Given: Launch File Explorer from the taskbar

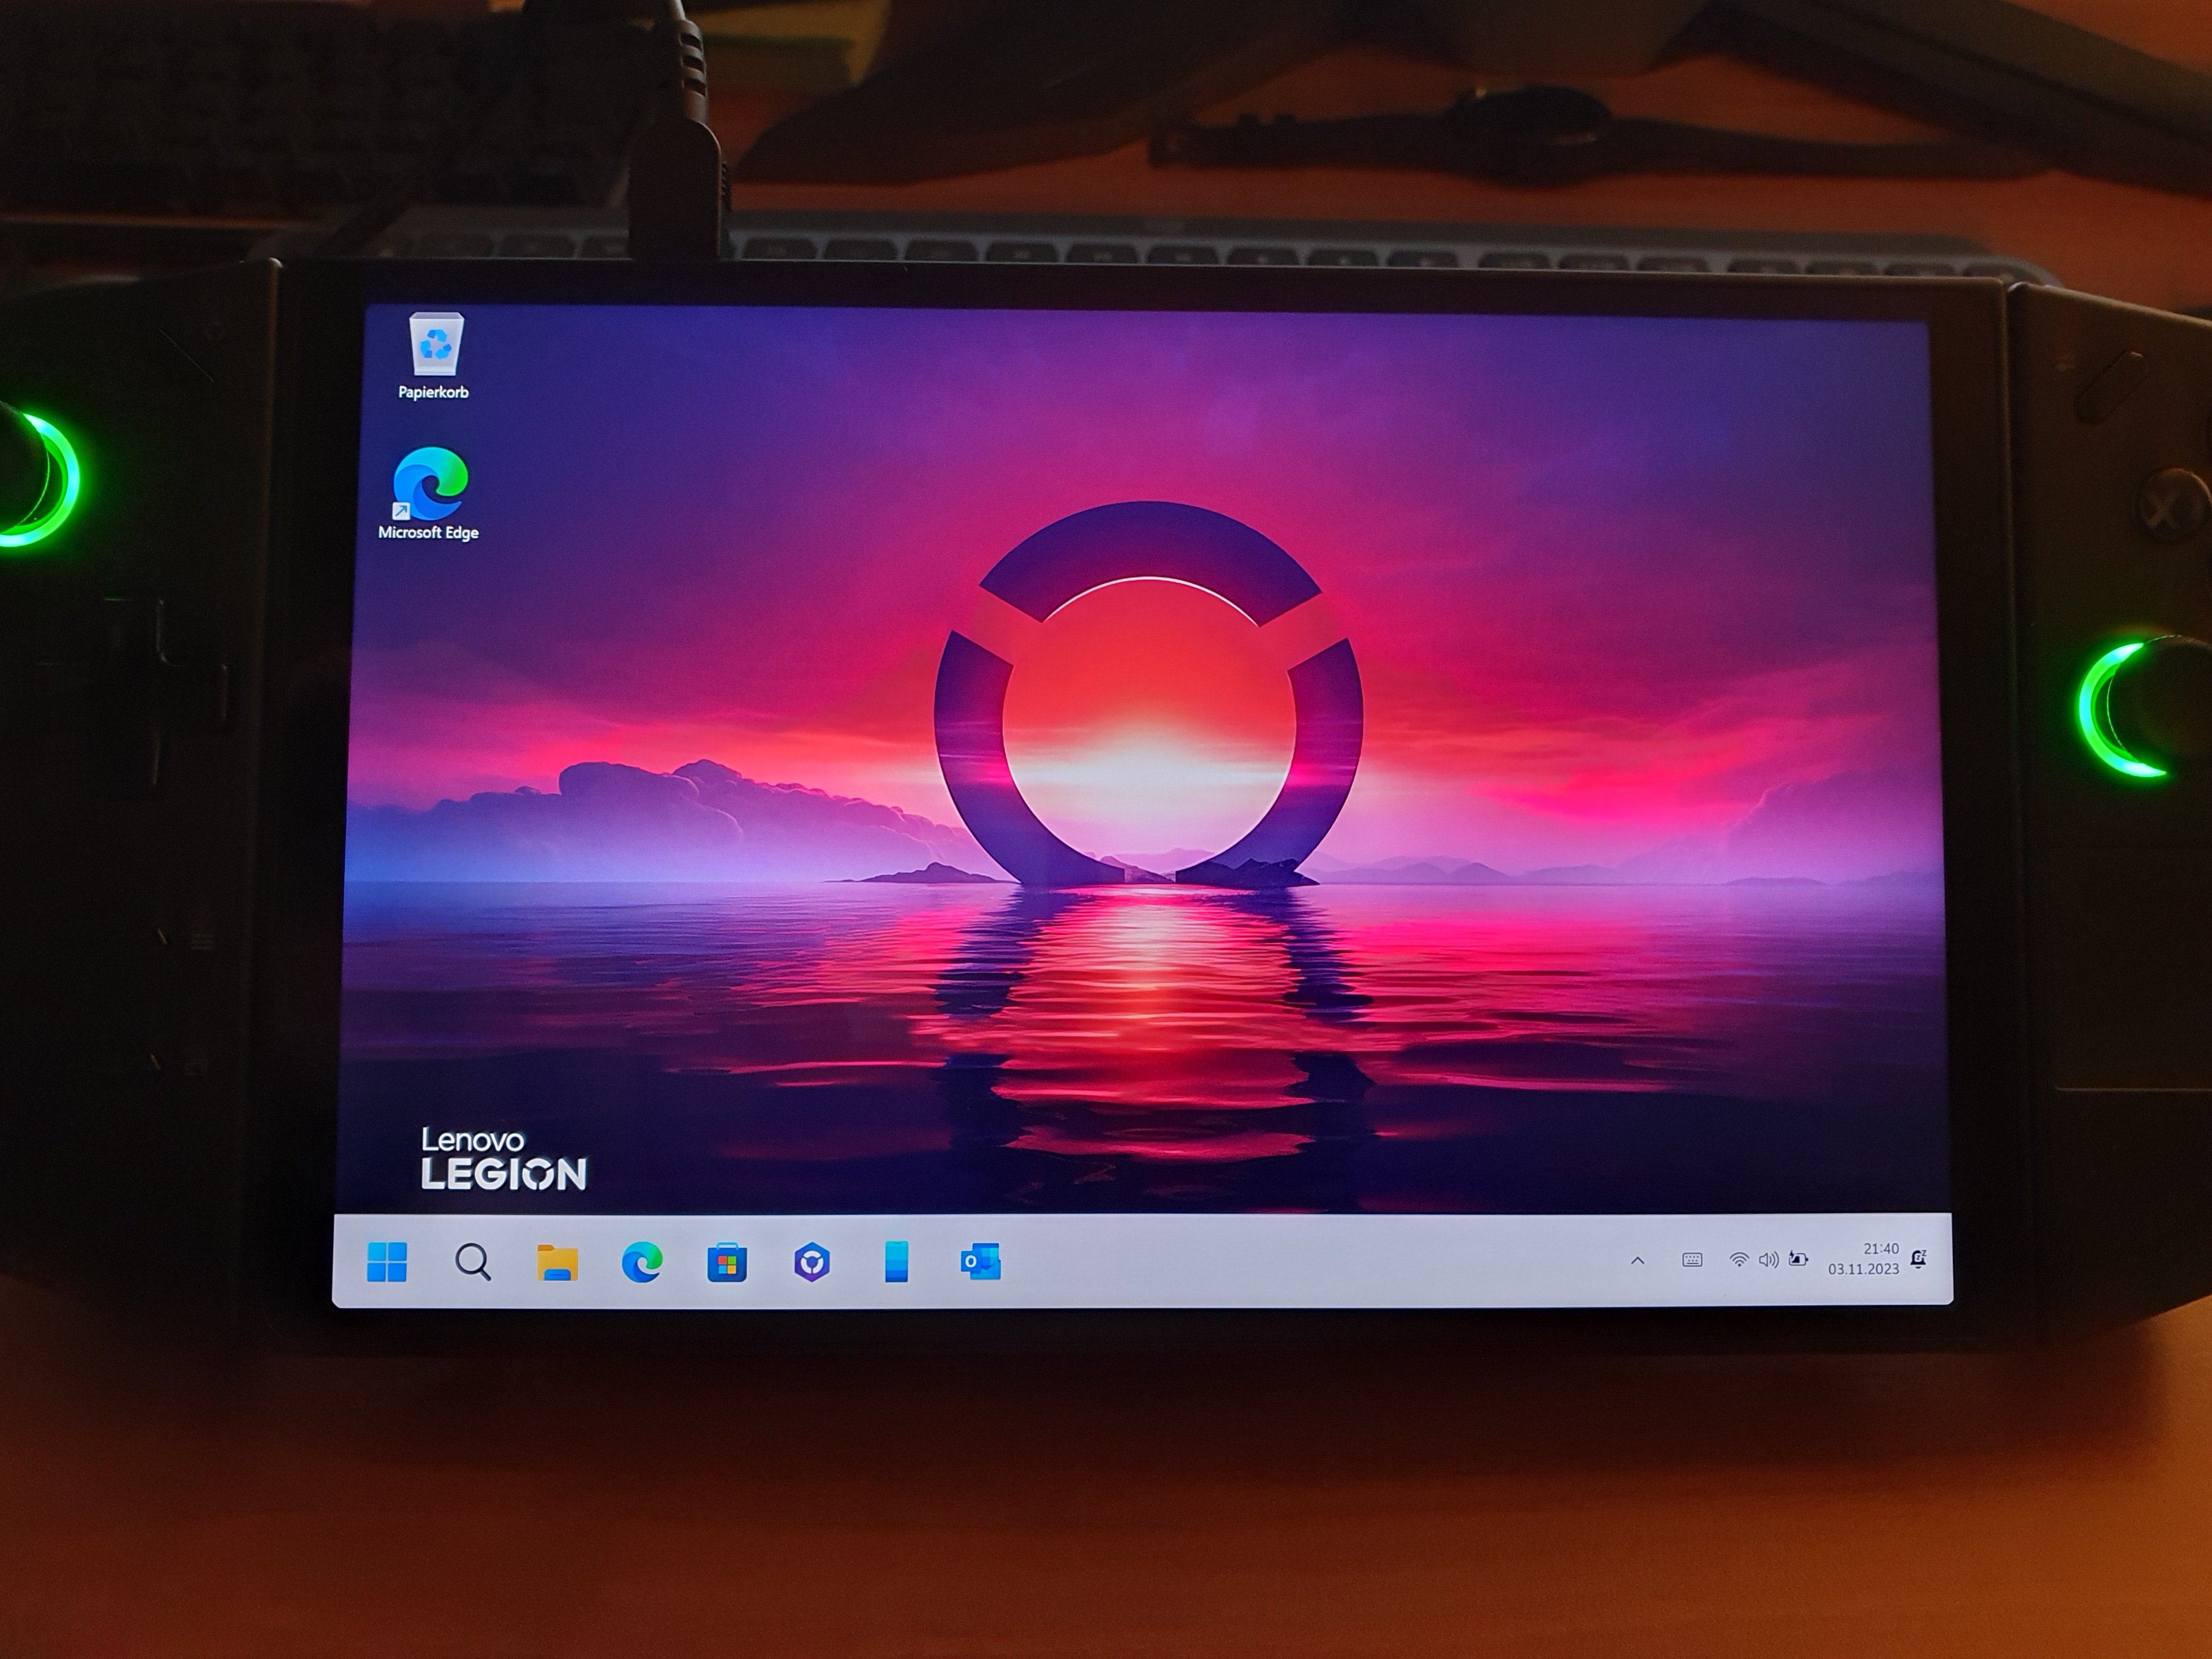Looking at the screenshot, I should tap(557, 1262).
